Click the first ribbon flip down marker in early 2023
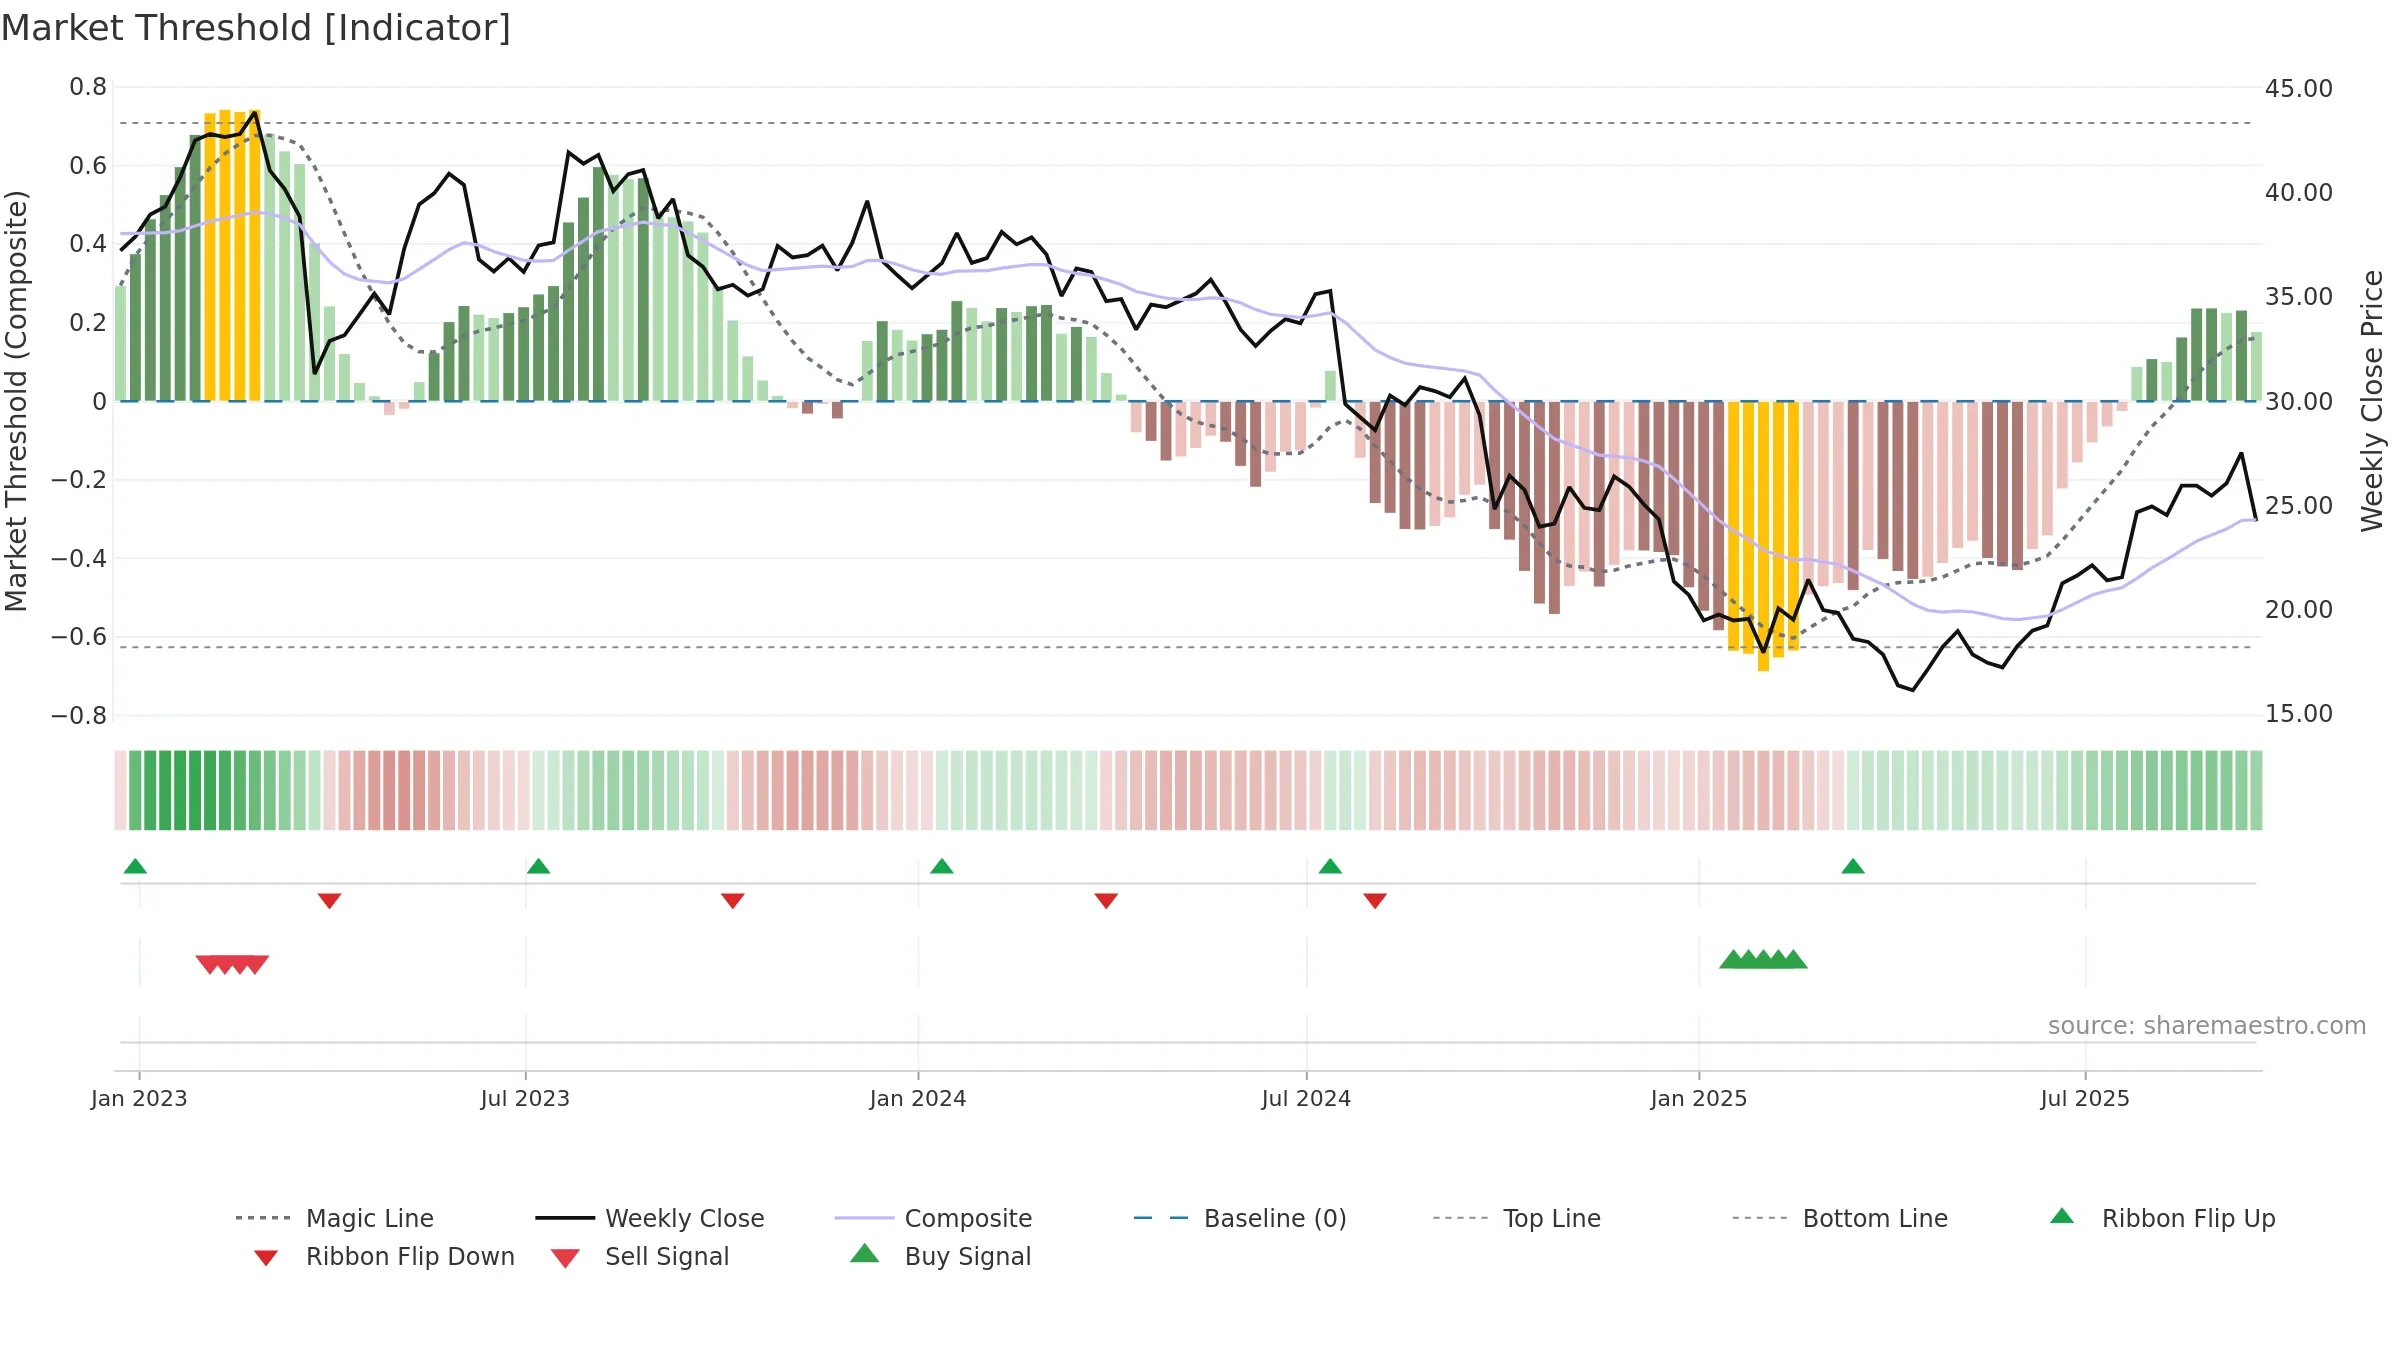 329,901
